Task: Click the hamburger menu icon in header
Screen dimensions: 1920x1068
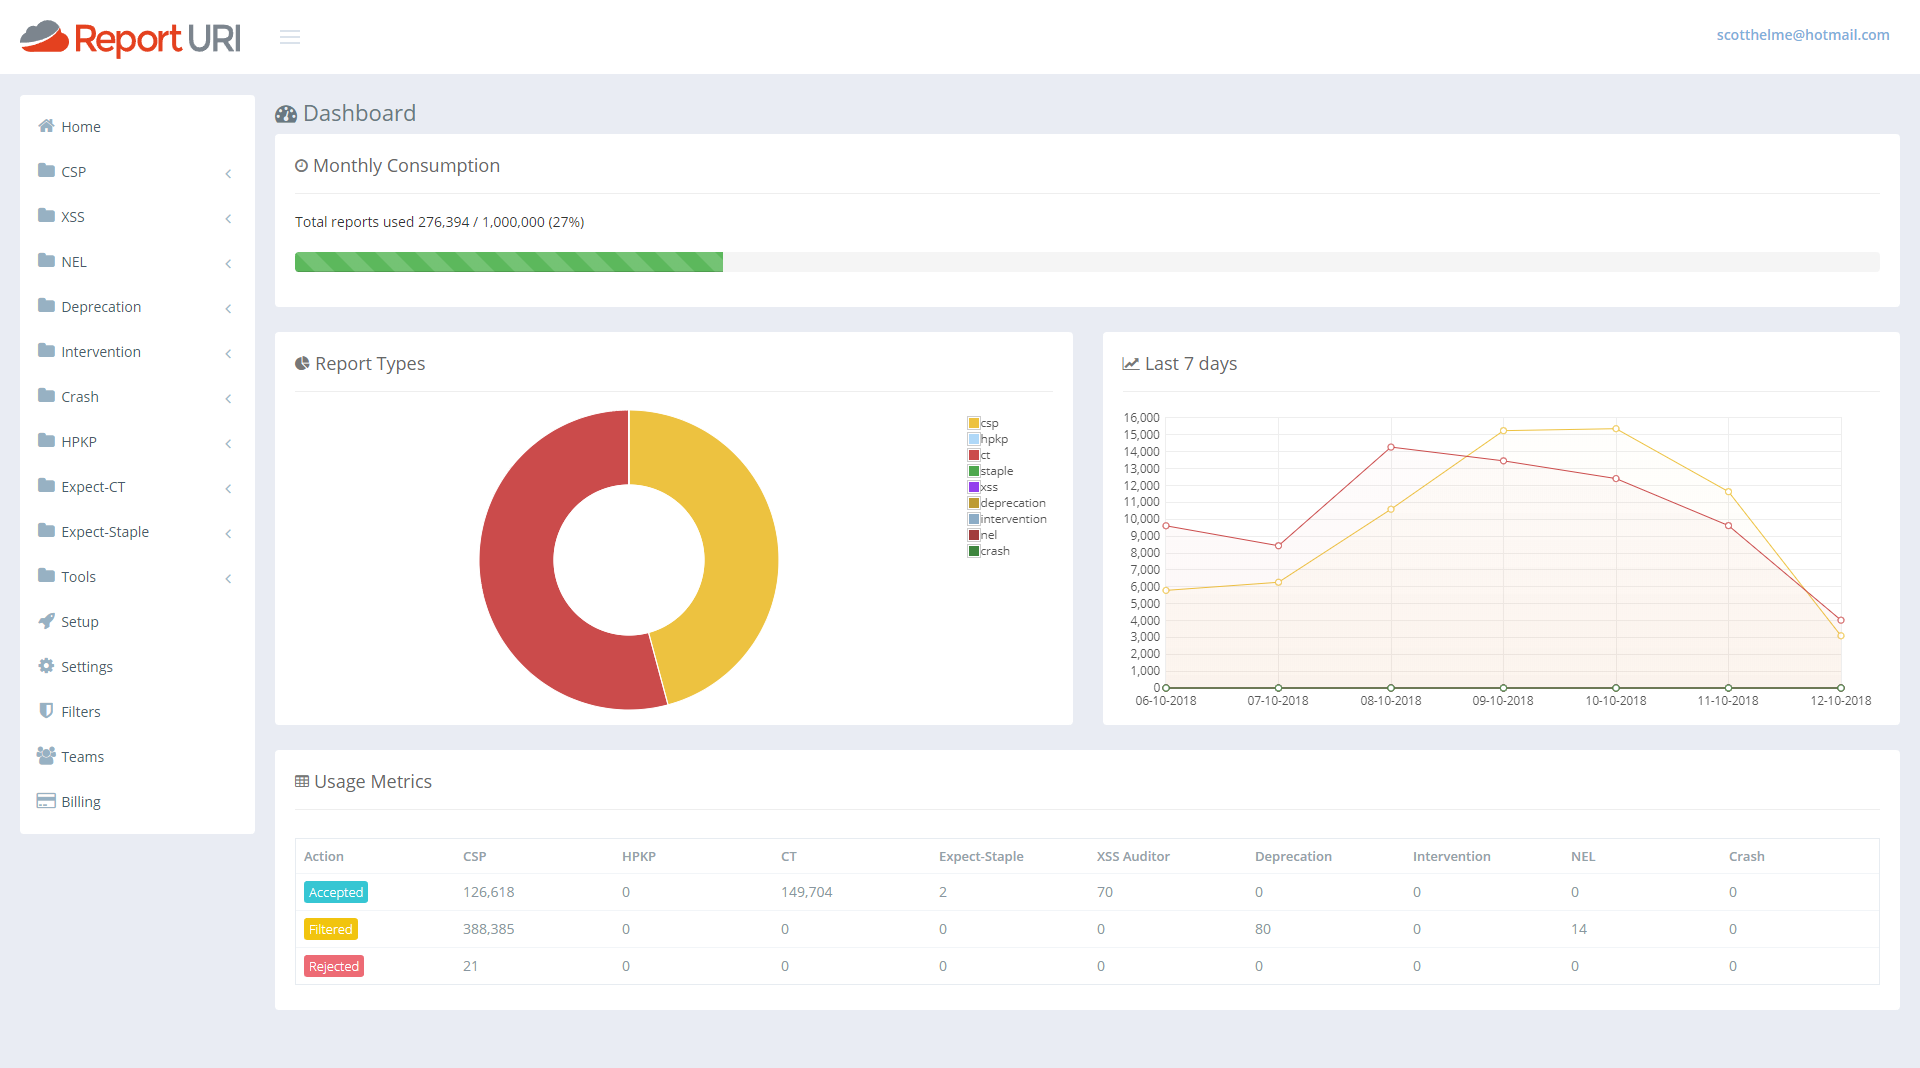Action: tap(290, 37)
